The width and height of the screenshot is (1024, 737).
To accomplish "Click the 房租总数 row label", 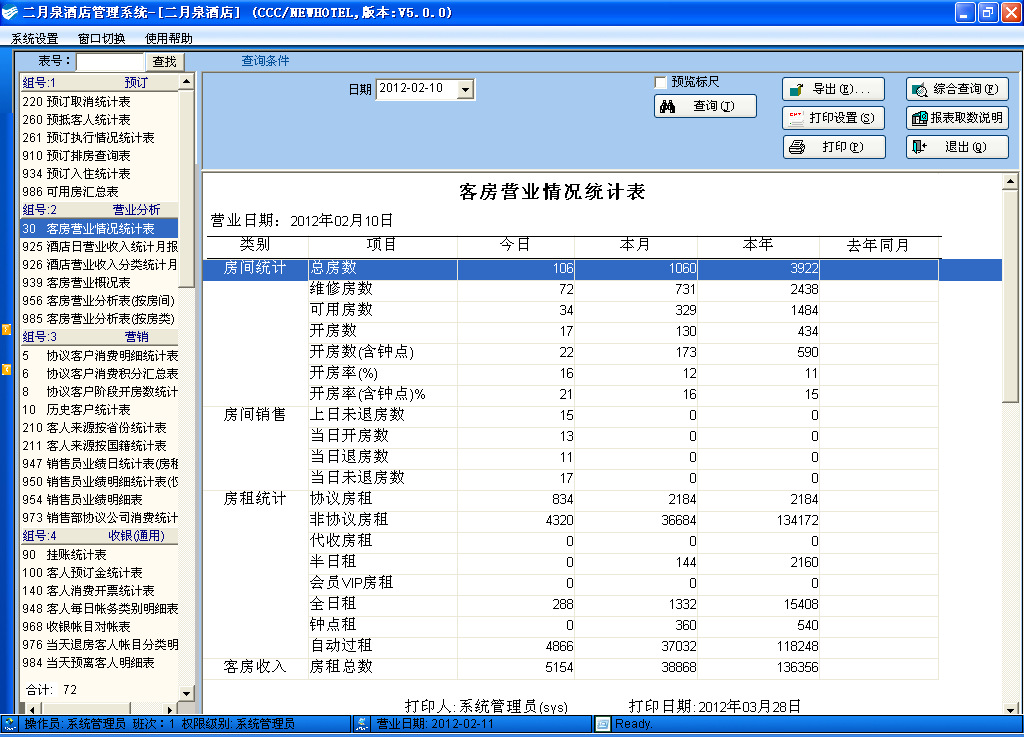I will [341, 666].
